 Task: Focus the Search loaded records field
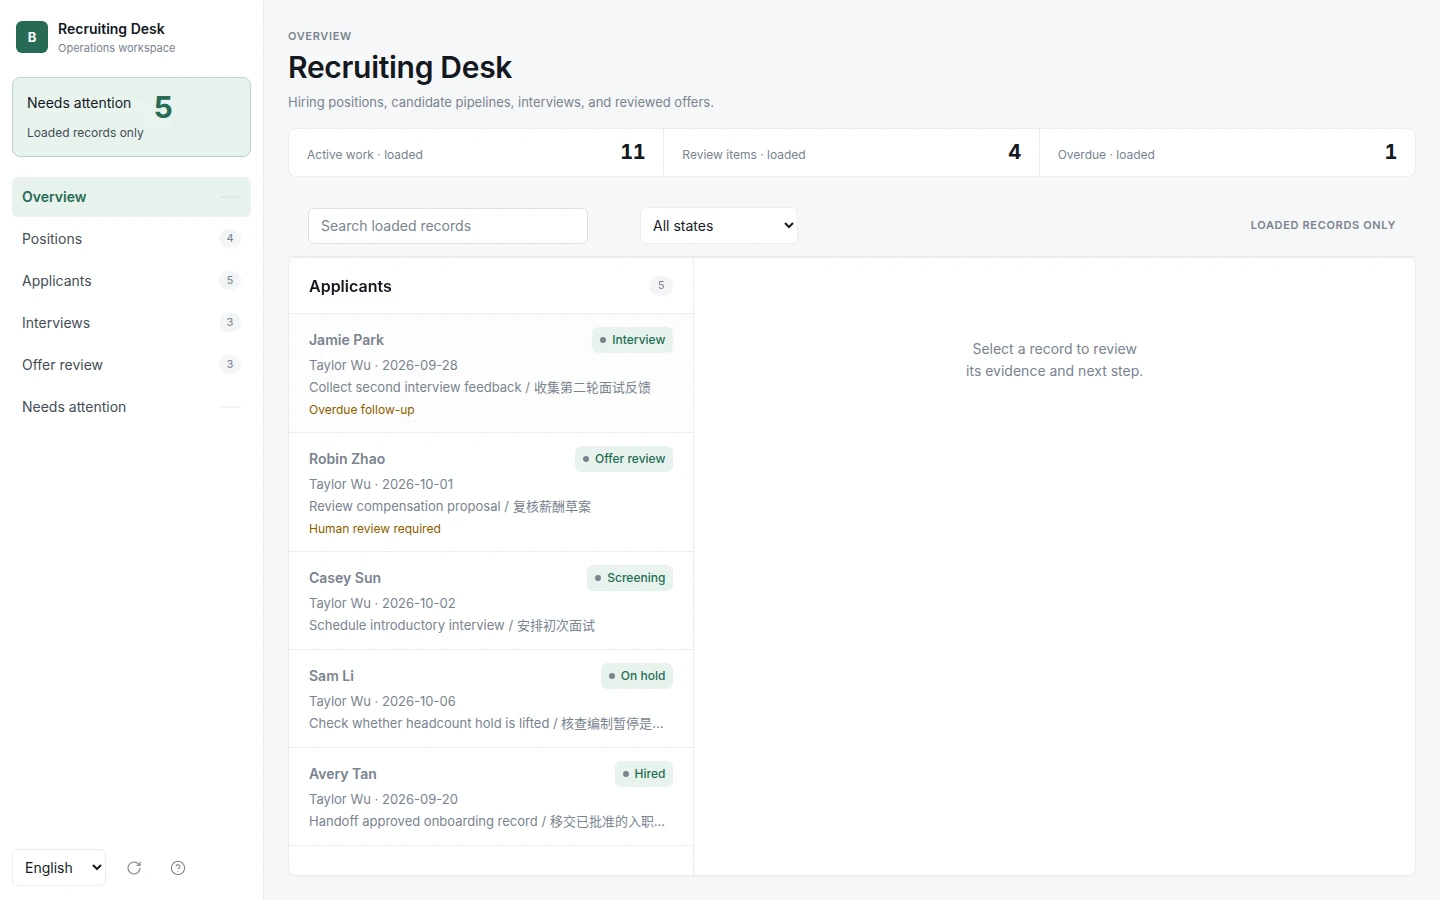tap(448, 226)
